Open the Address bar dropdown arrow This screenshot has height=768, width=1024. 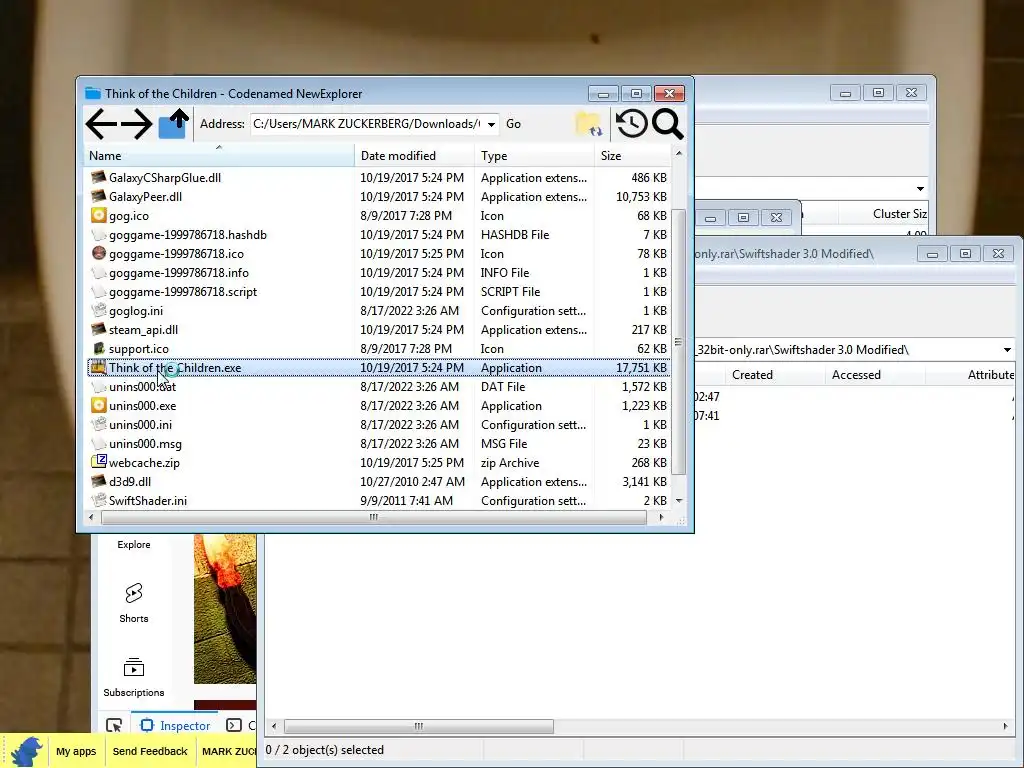coord(491,124)
